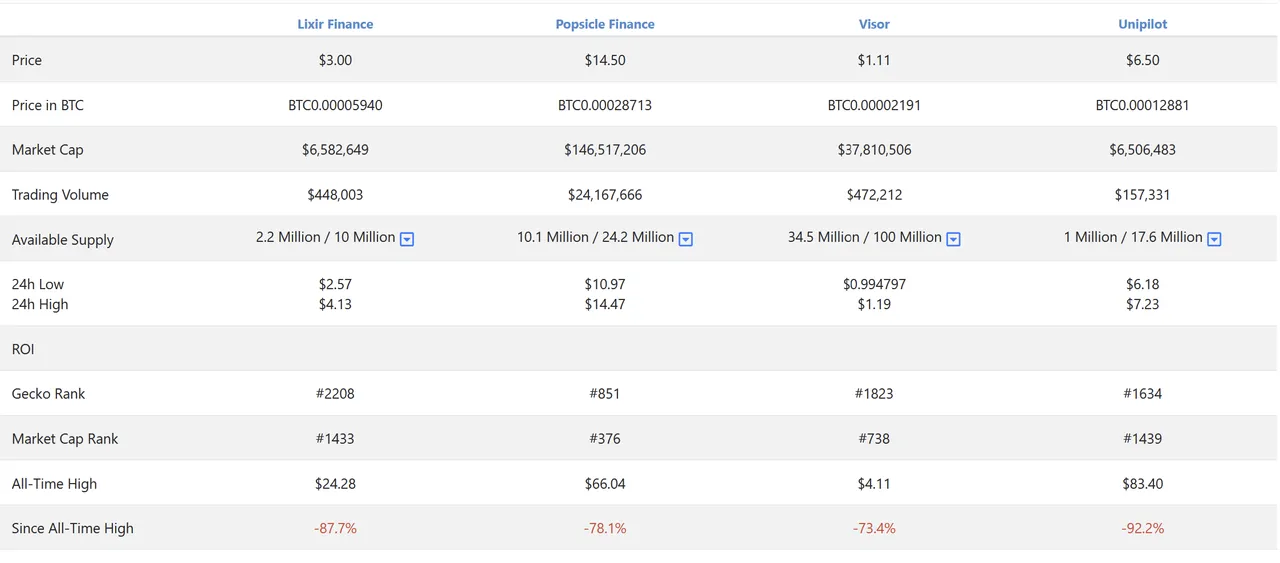Click market cap $6,582,649
The width and height of the screenshot is (1280, 563).
(x=335, y=150)
